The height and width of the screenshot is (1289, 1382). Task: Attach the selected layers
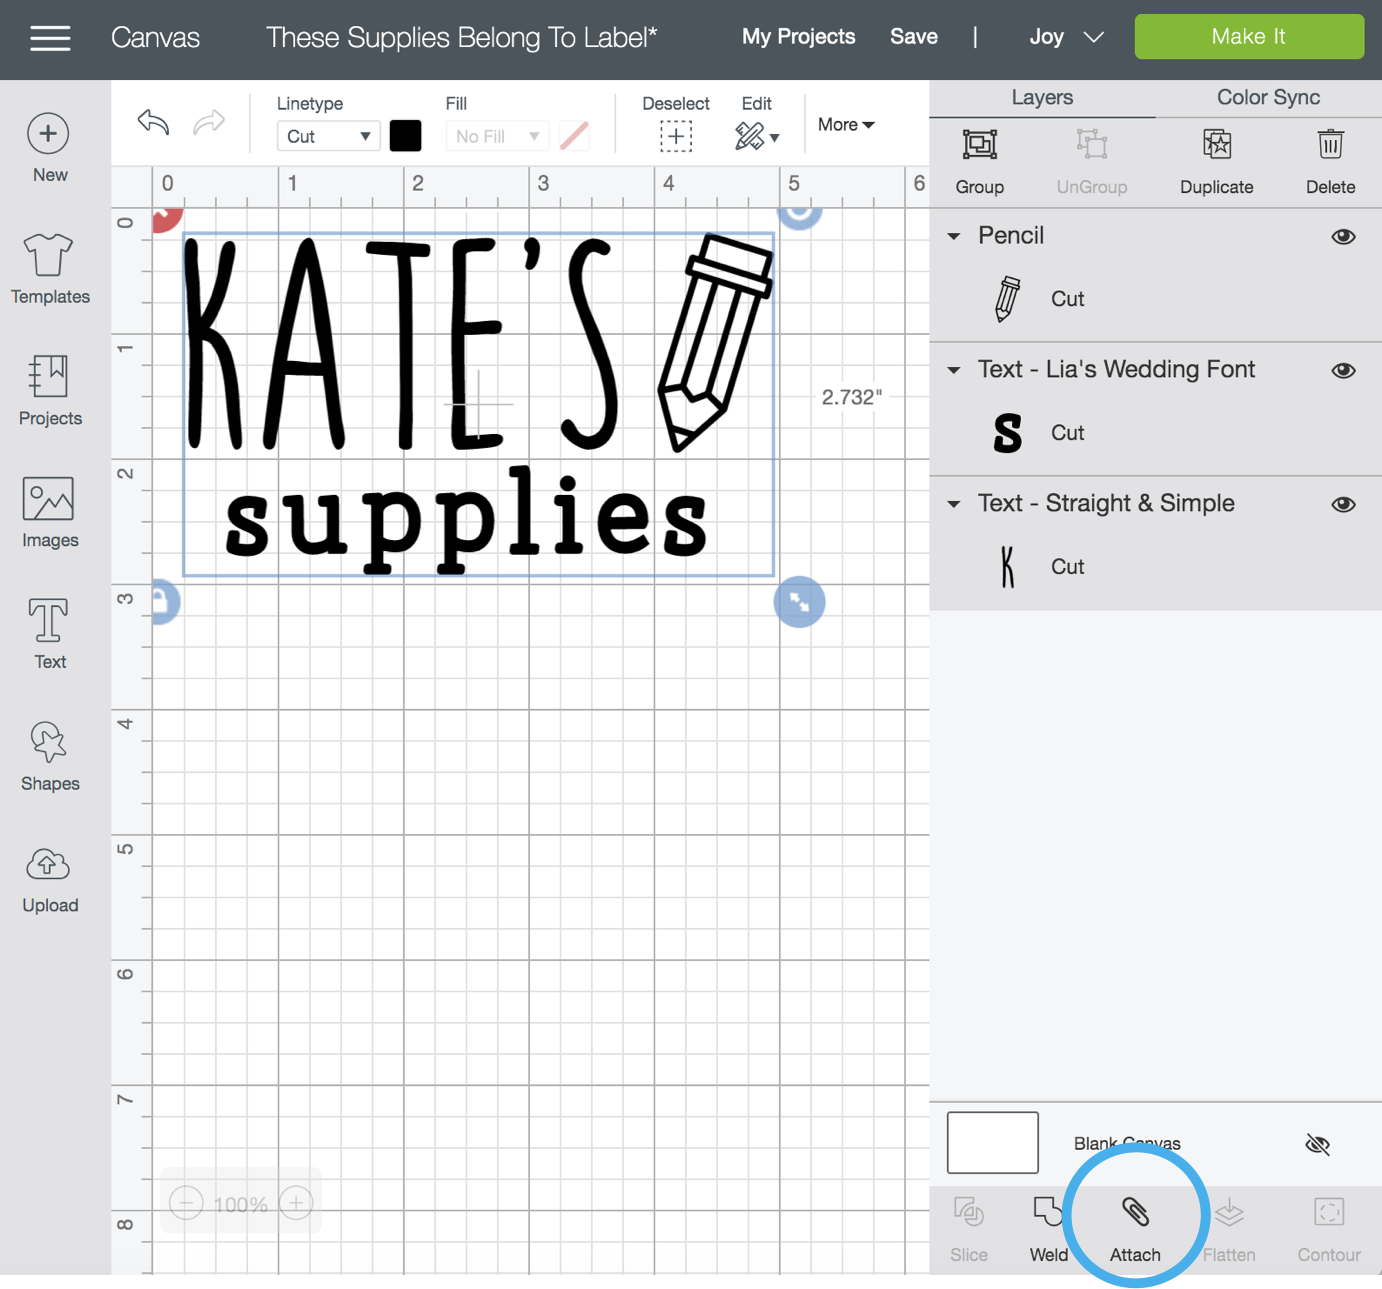pyautogui.click(x=1135, y=1229)
